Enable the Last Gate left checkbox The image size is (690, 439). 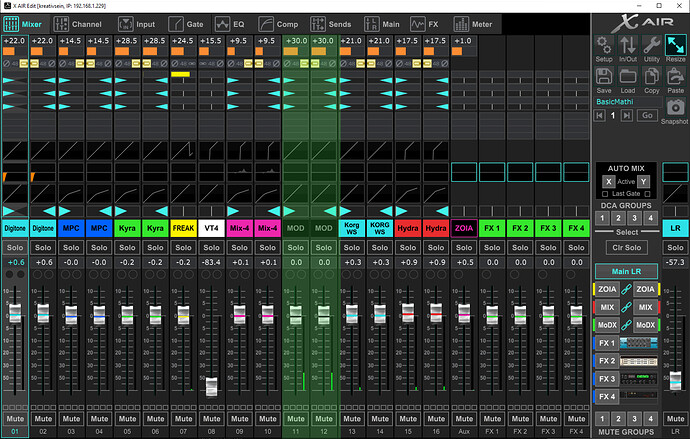605,194
